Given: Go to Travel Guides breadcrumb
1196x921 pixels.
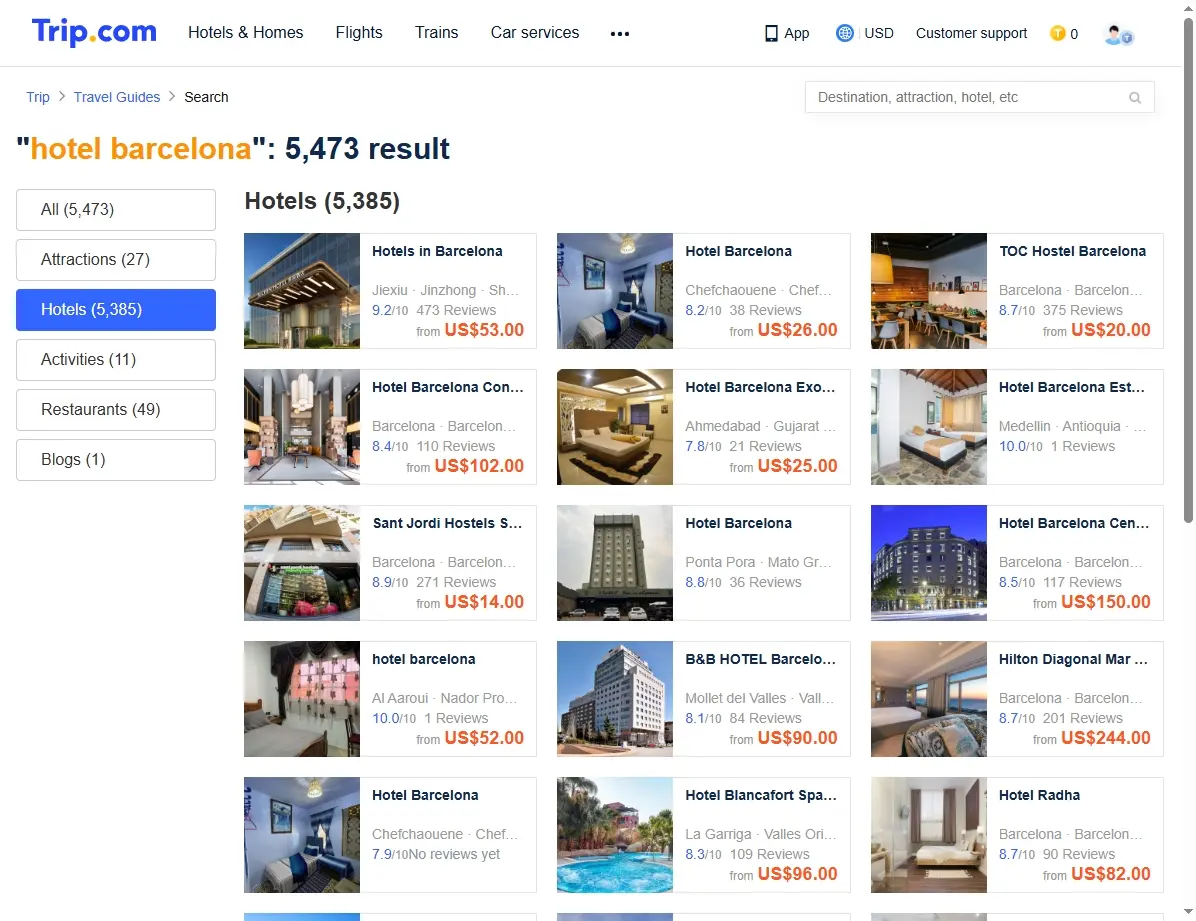Looking at the screenshot, I should click(117, 97).
